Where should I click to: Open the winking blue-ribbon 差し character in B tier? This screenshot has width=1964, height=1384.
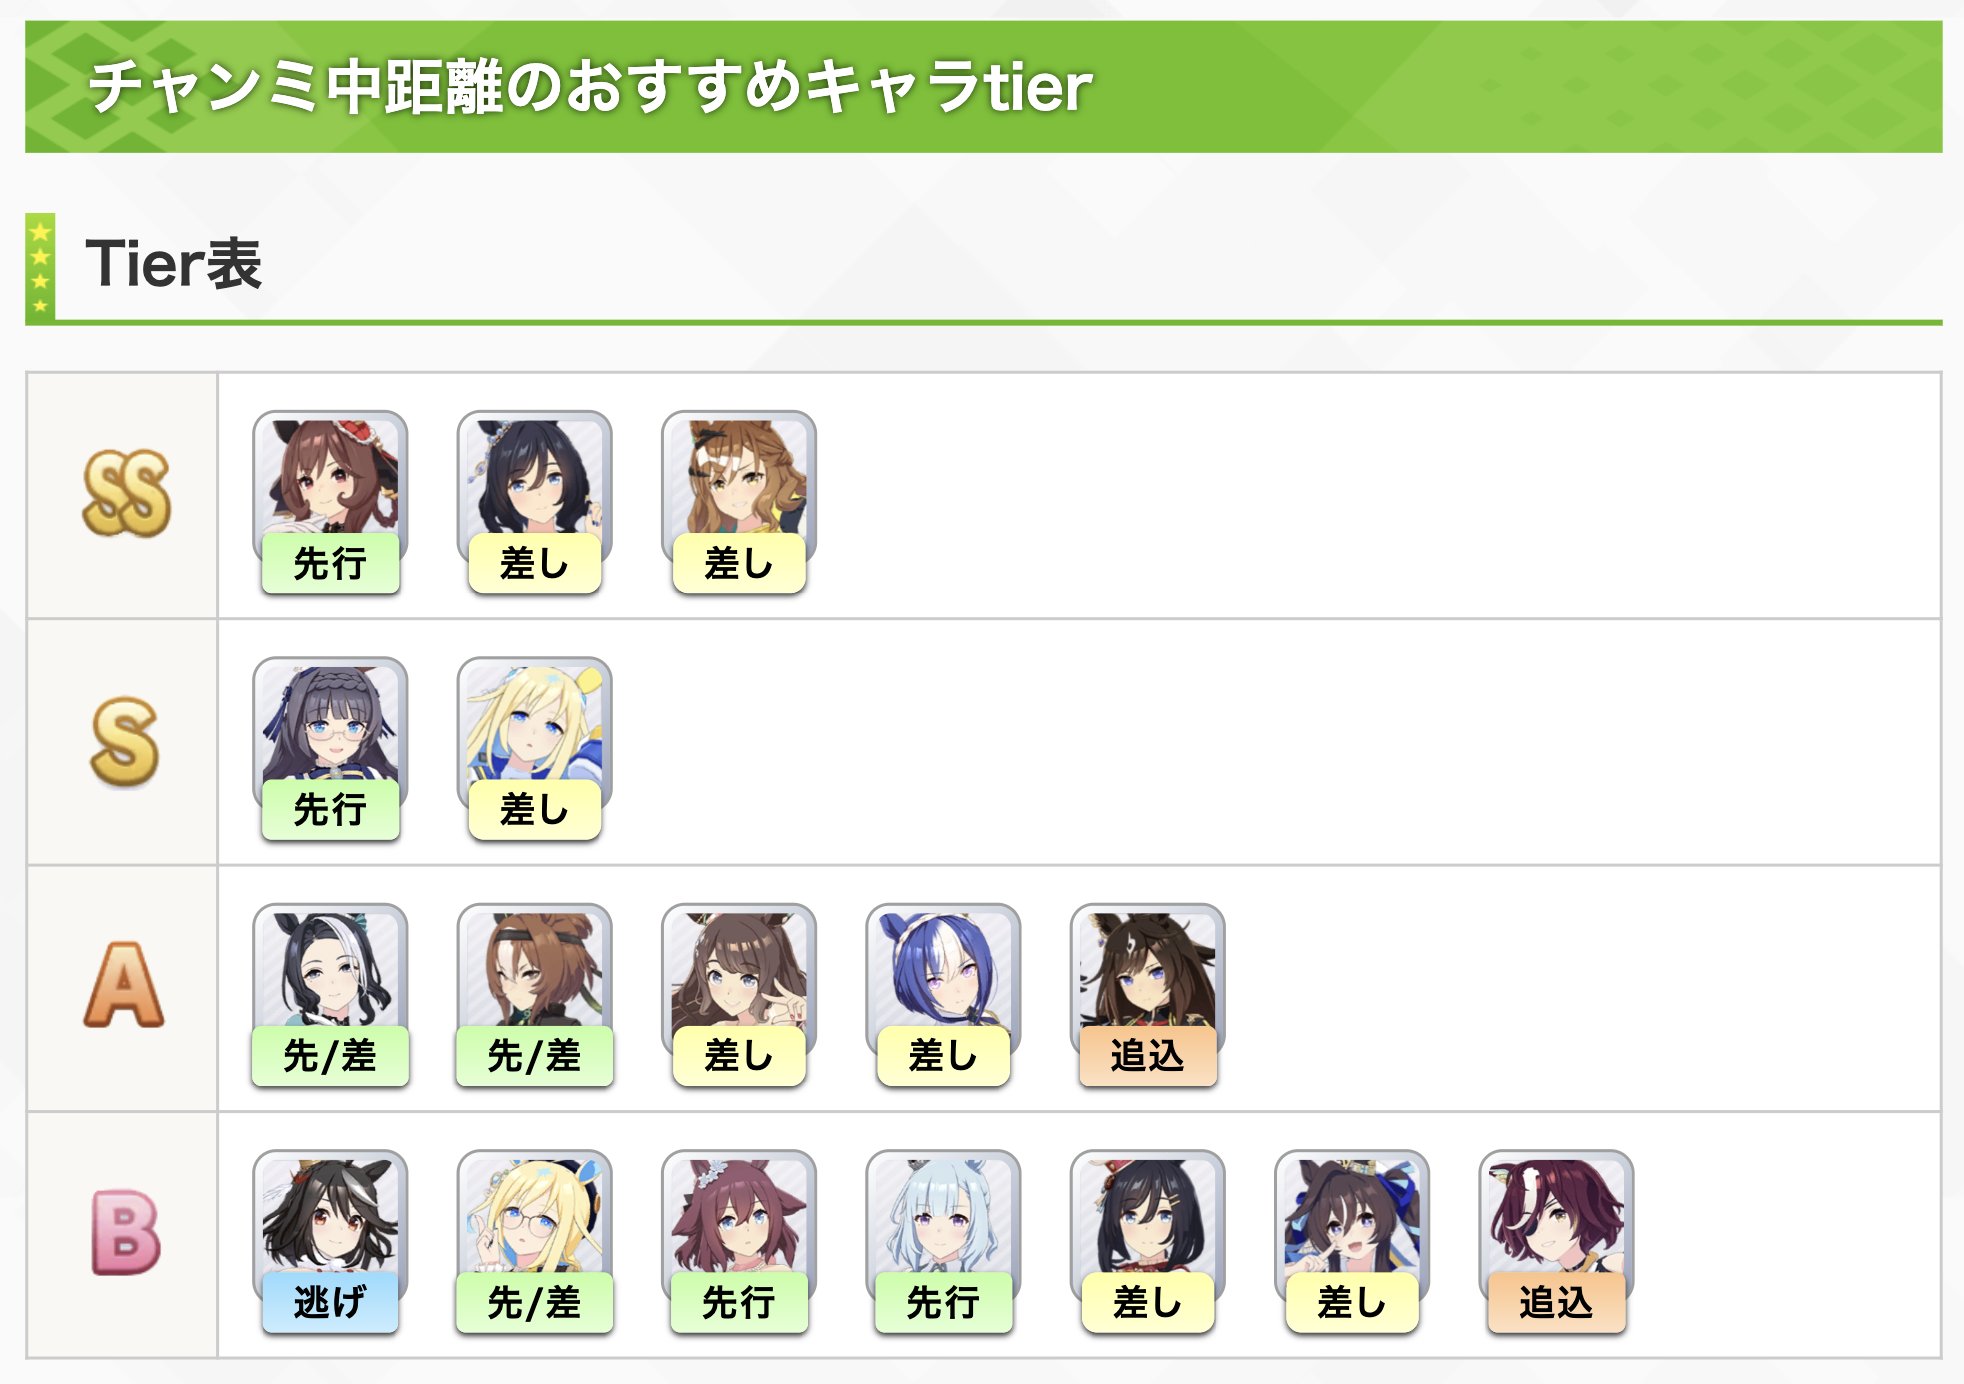pos(1352,1242)
